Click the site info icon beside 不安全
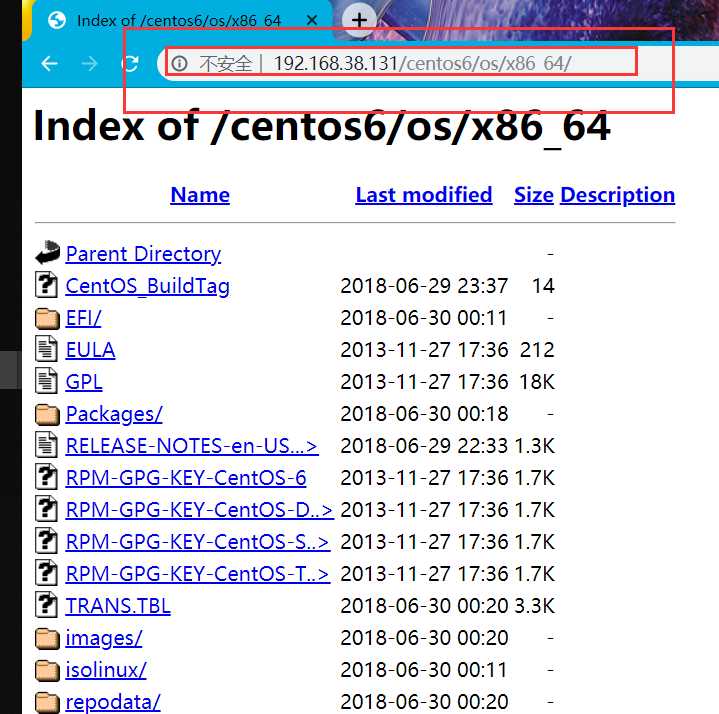 (x=179, y=63)
